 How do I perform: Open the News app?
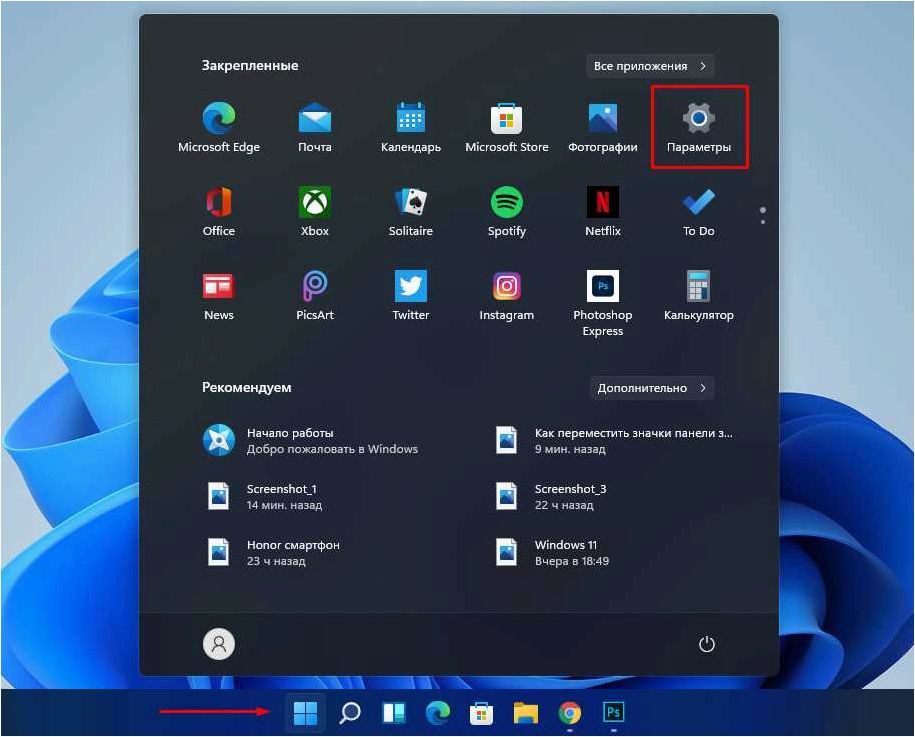(219, 295)
